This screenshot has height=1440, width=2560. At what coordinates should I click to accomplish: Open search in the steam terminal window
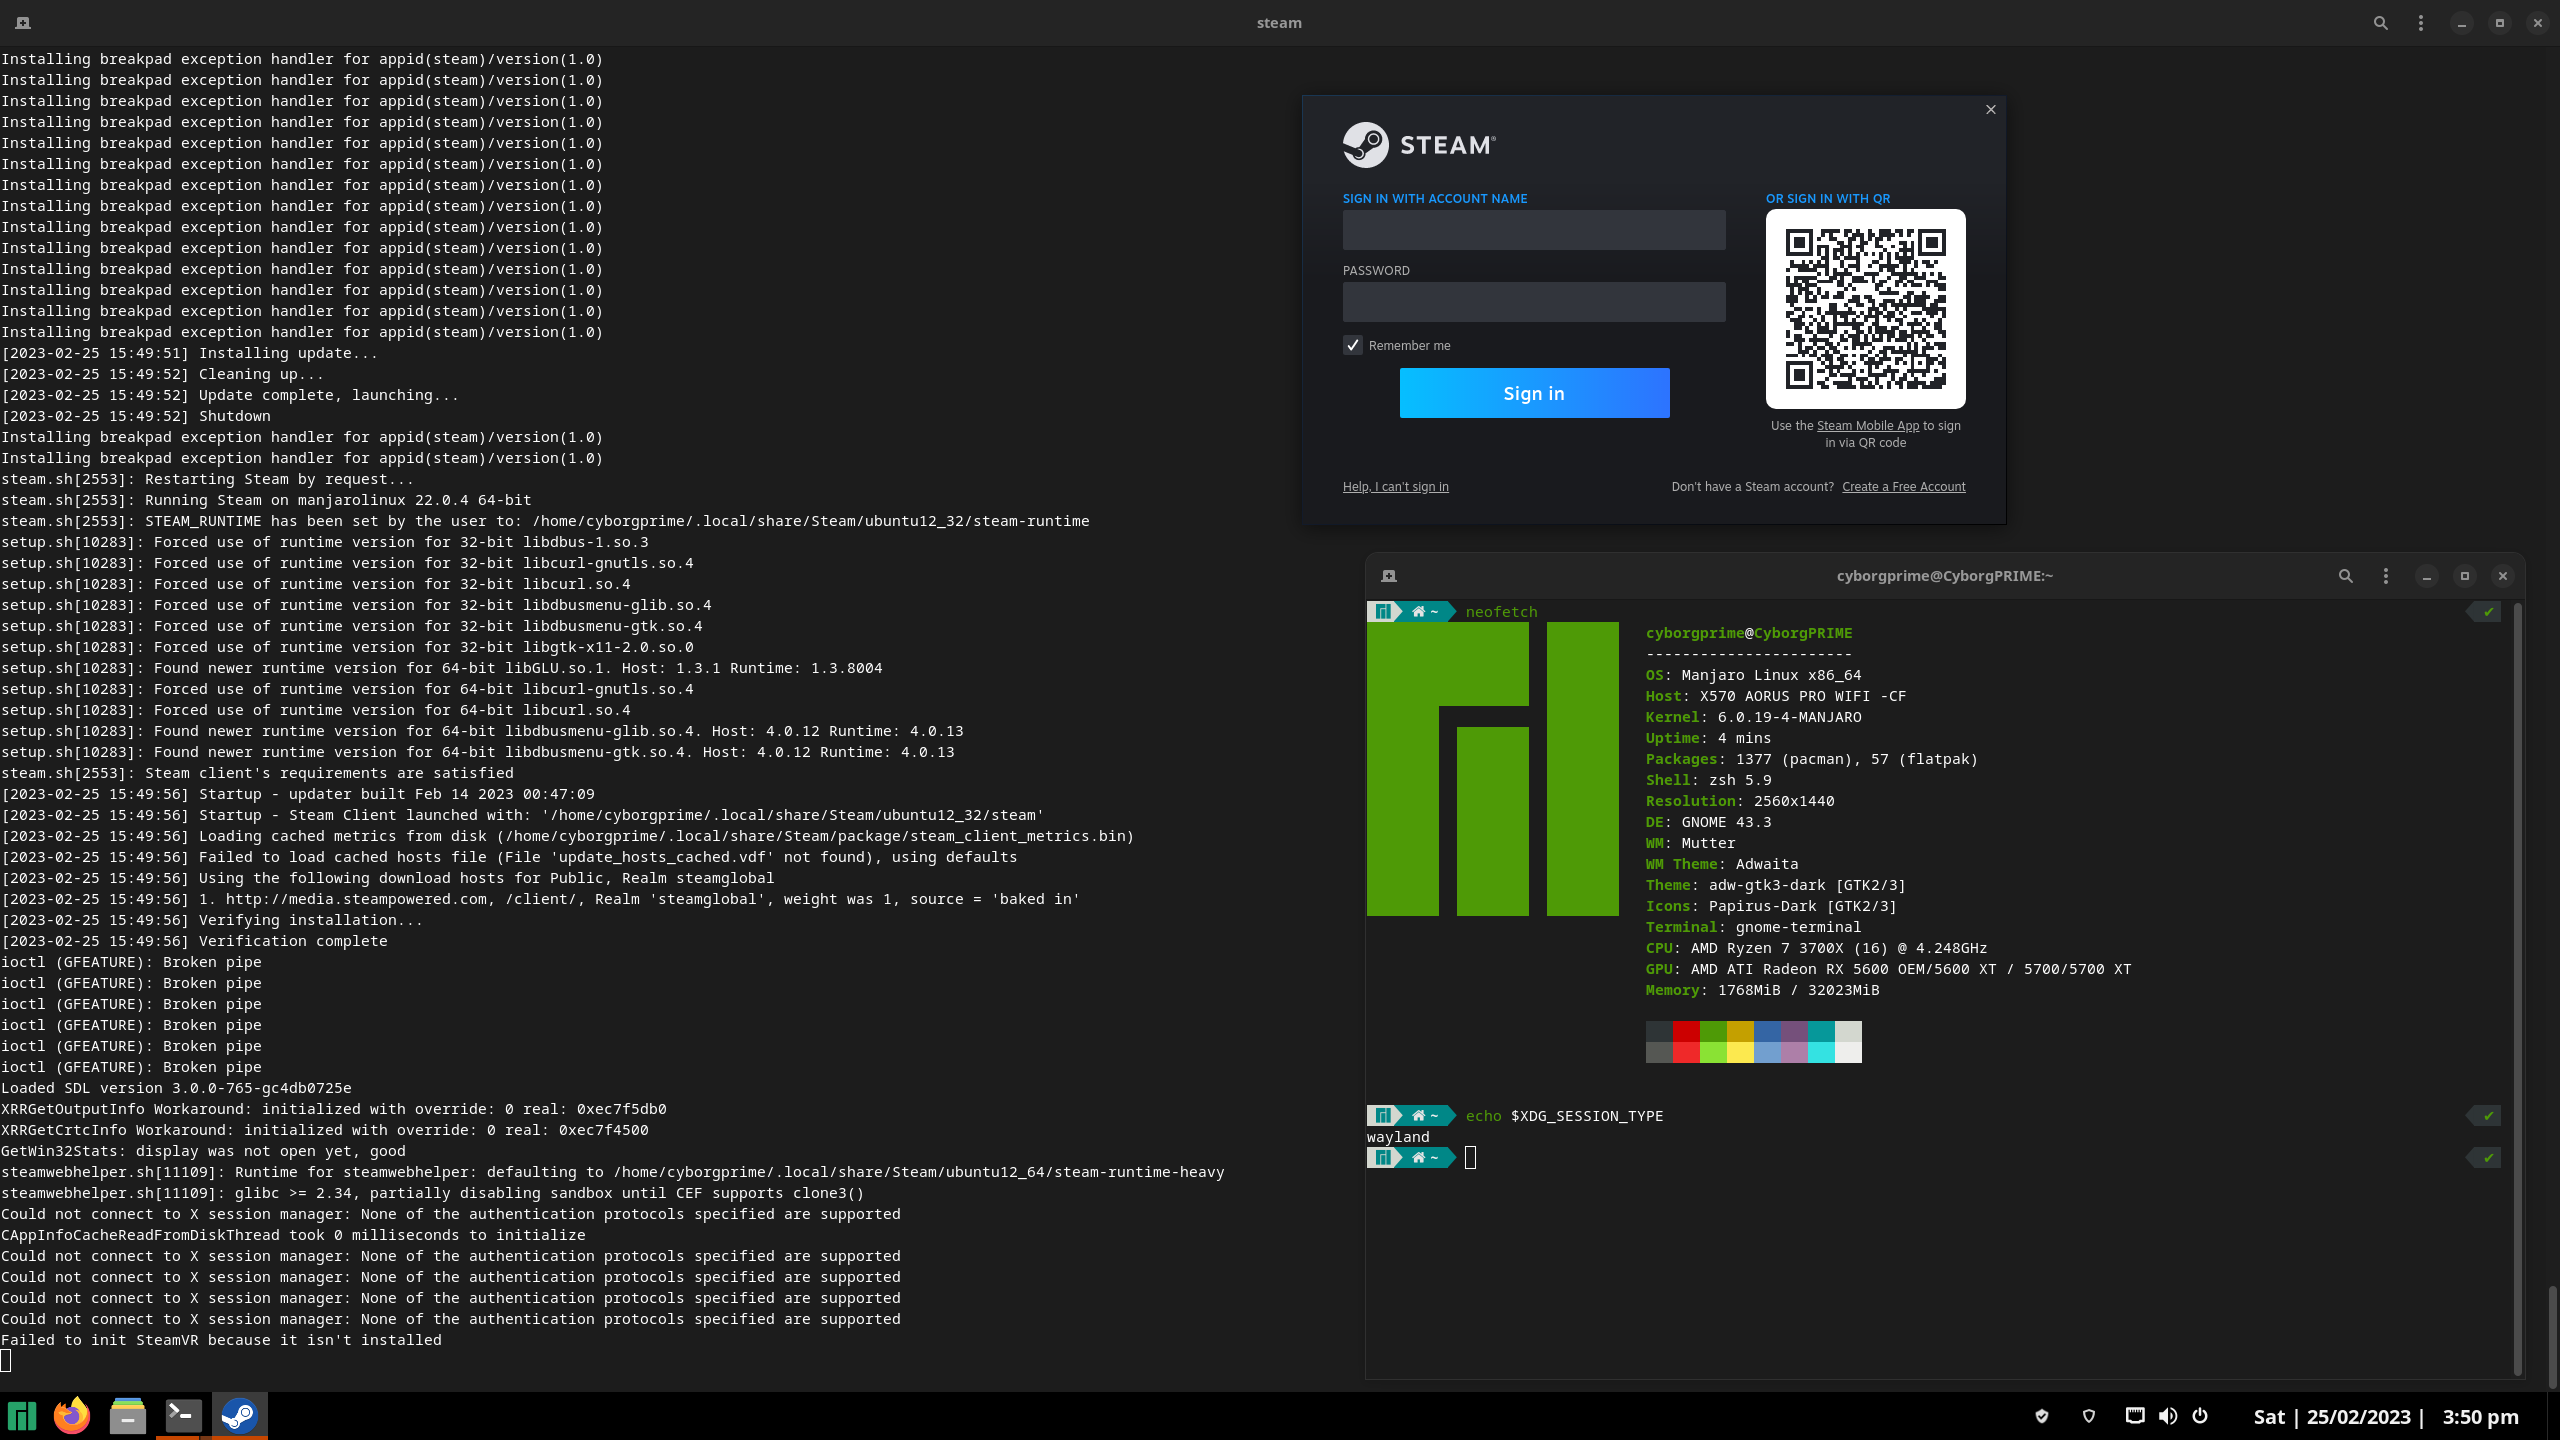[x=2381, y=23]
